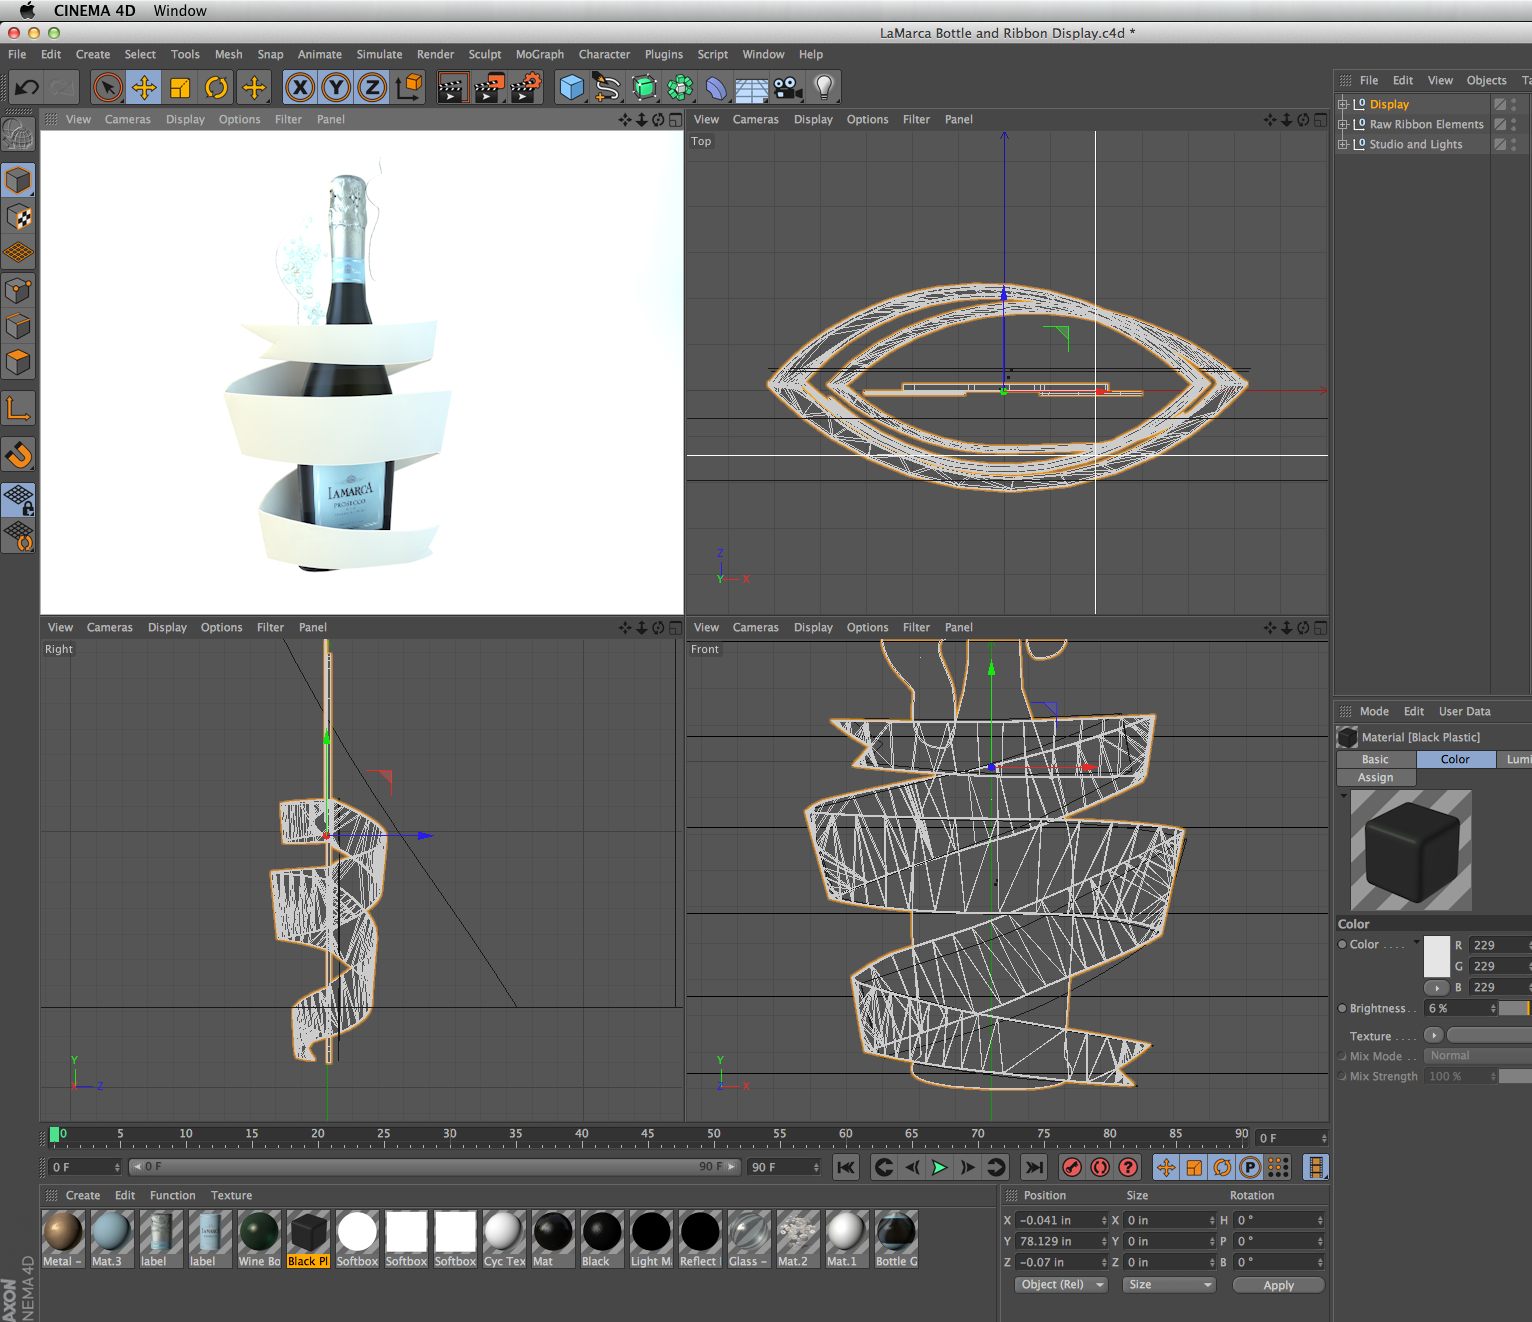Screen dimensions: 1532x1322
Task: Activate the Scale tool
Action: [x=180, y=88]
